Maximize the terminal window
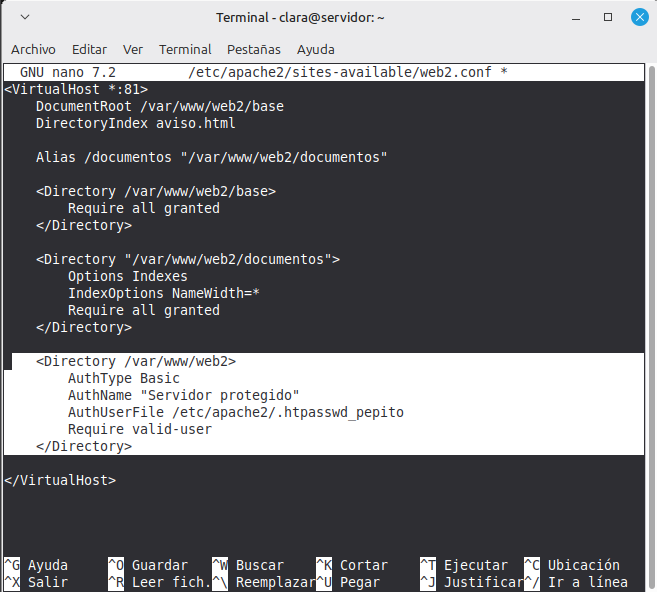The height and width of the screenshot is (592, 657). (608, 18)
